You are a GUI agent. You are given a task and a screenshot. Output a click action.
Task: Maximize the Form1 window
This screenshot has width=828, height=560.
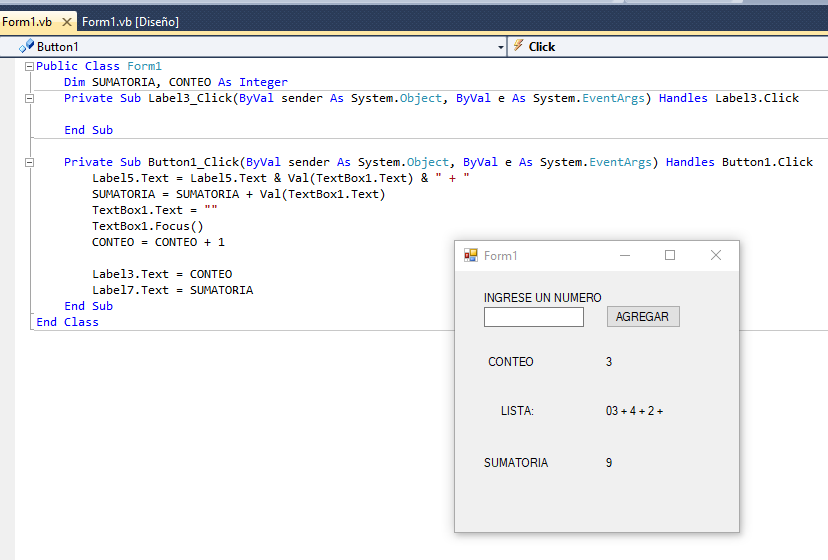click(670, 256)
